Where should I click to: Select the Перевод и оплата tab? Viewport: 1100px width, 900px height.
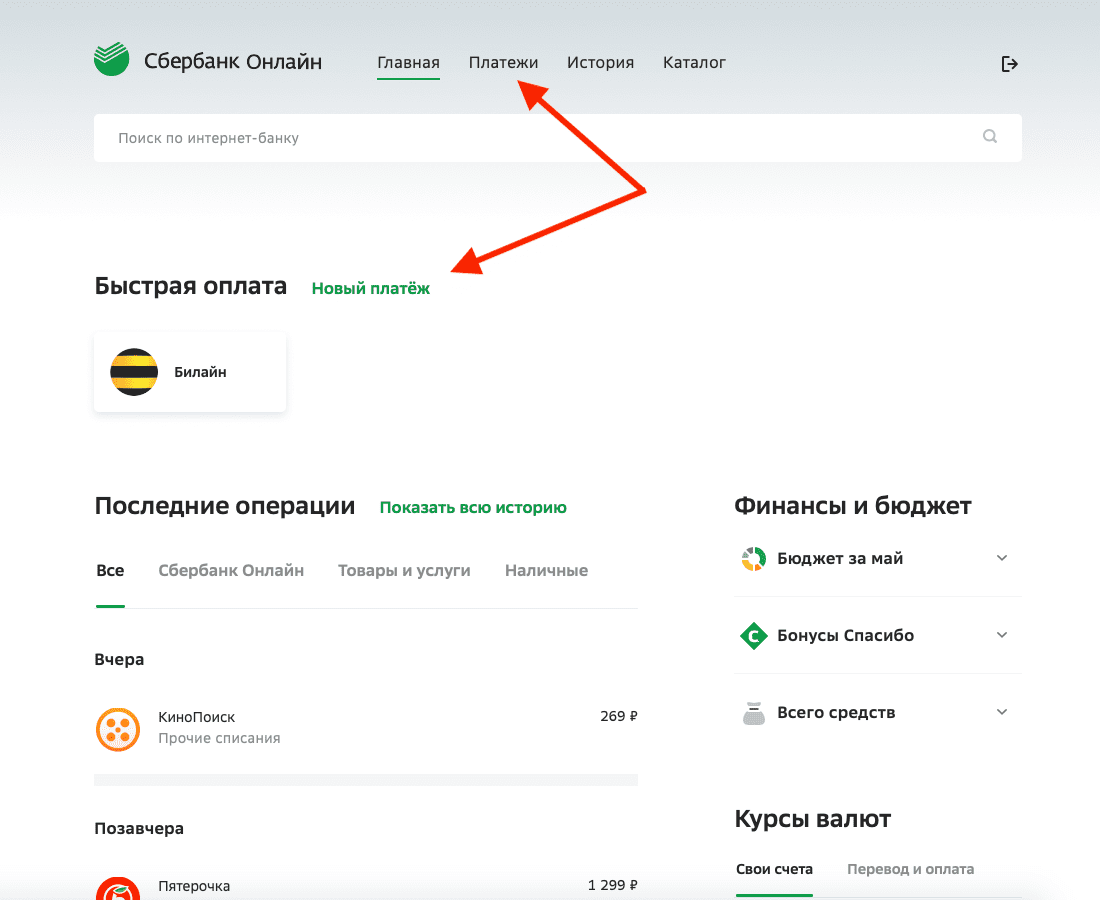tap(910, 869)
